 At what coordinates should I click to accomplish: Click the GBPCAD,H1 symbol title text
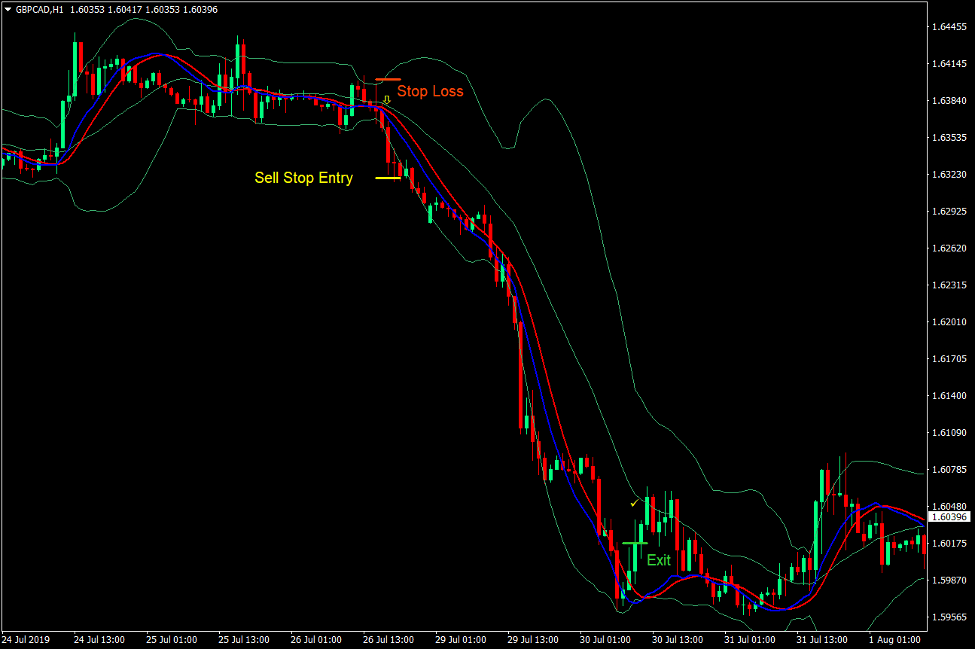(40, 9)
